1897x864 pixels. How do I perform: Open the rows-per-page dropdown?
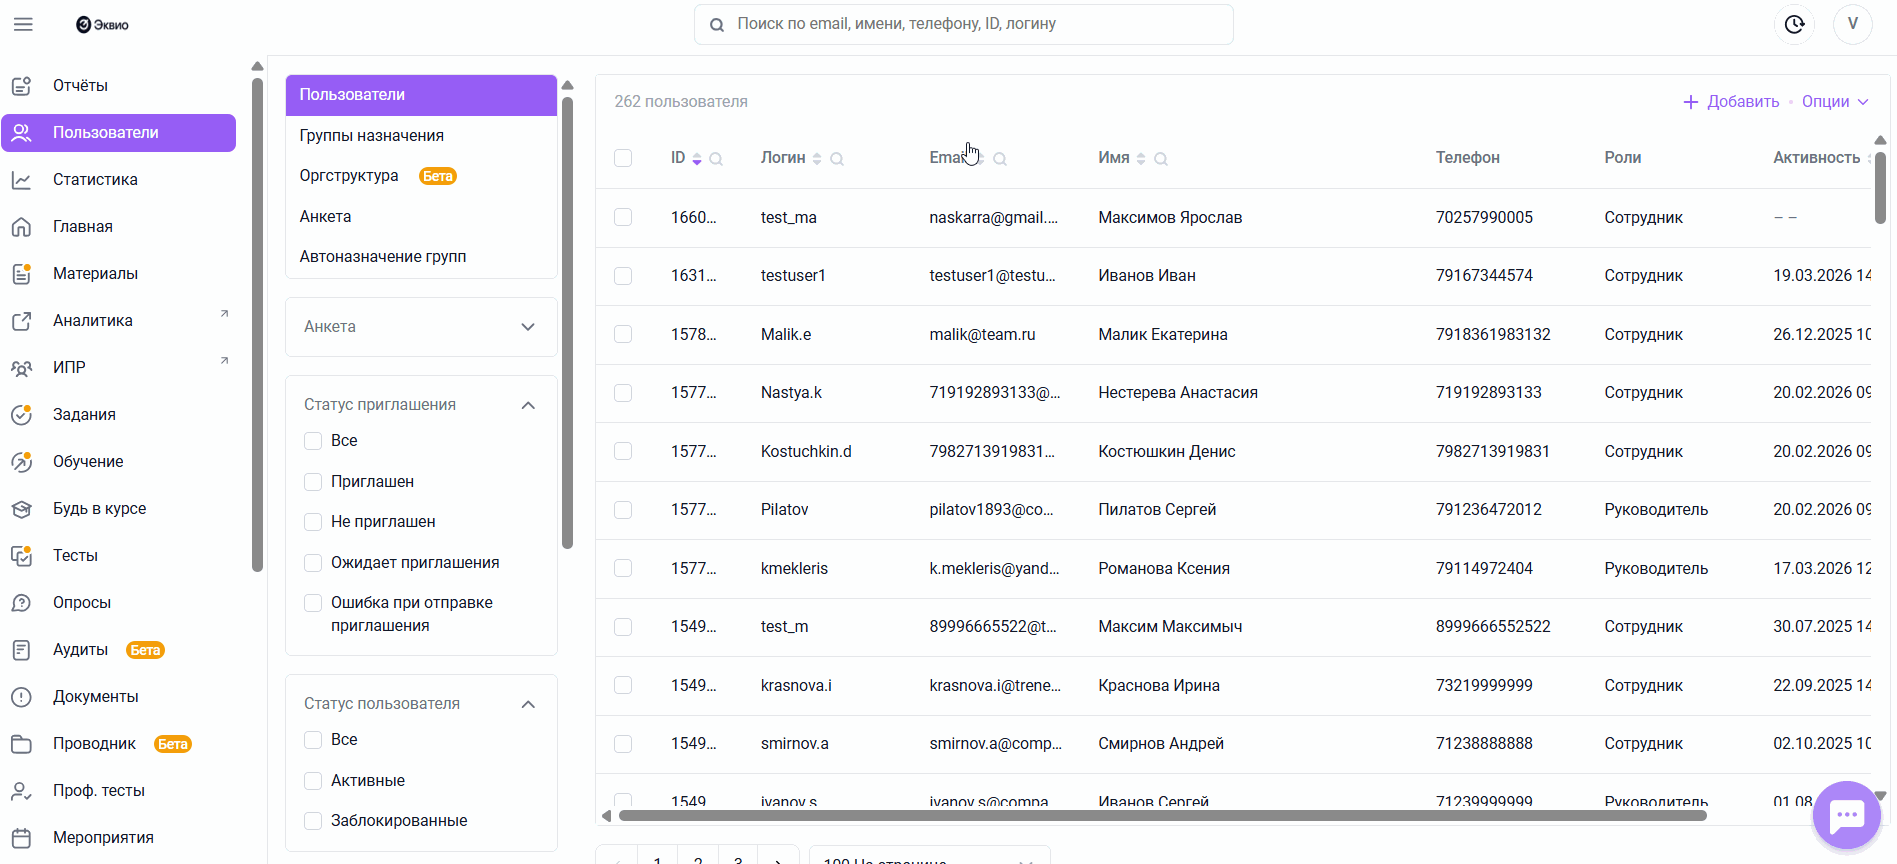click(x=929, y=857)
